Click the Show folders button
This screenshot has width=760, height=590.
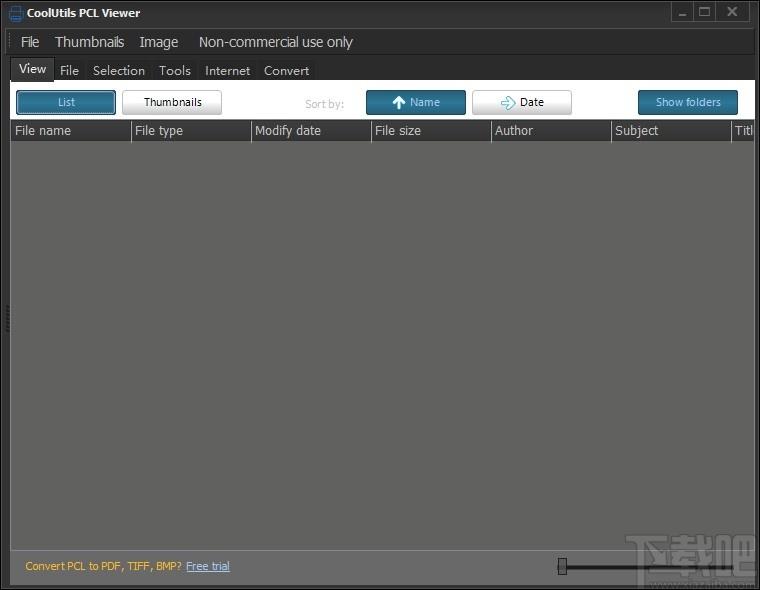click(x=687, y=102)
